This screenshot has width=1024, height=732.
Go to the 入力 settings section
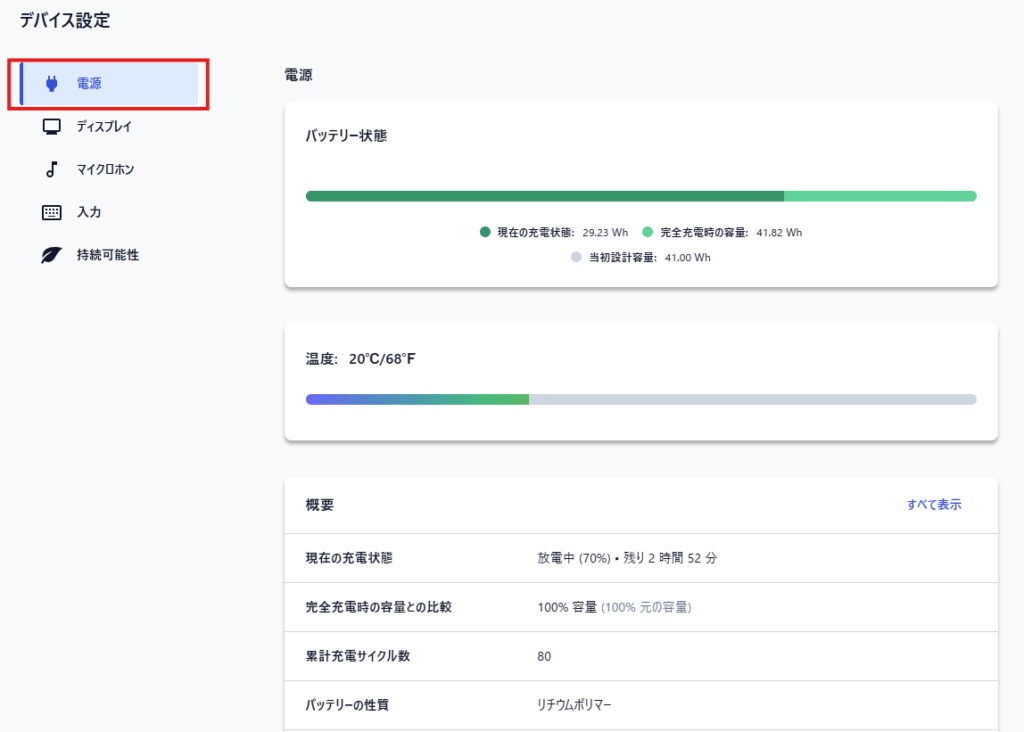tap(89, 213)
